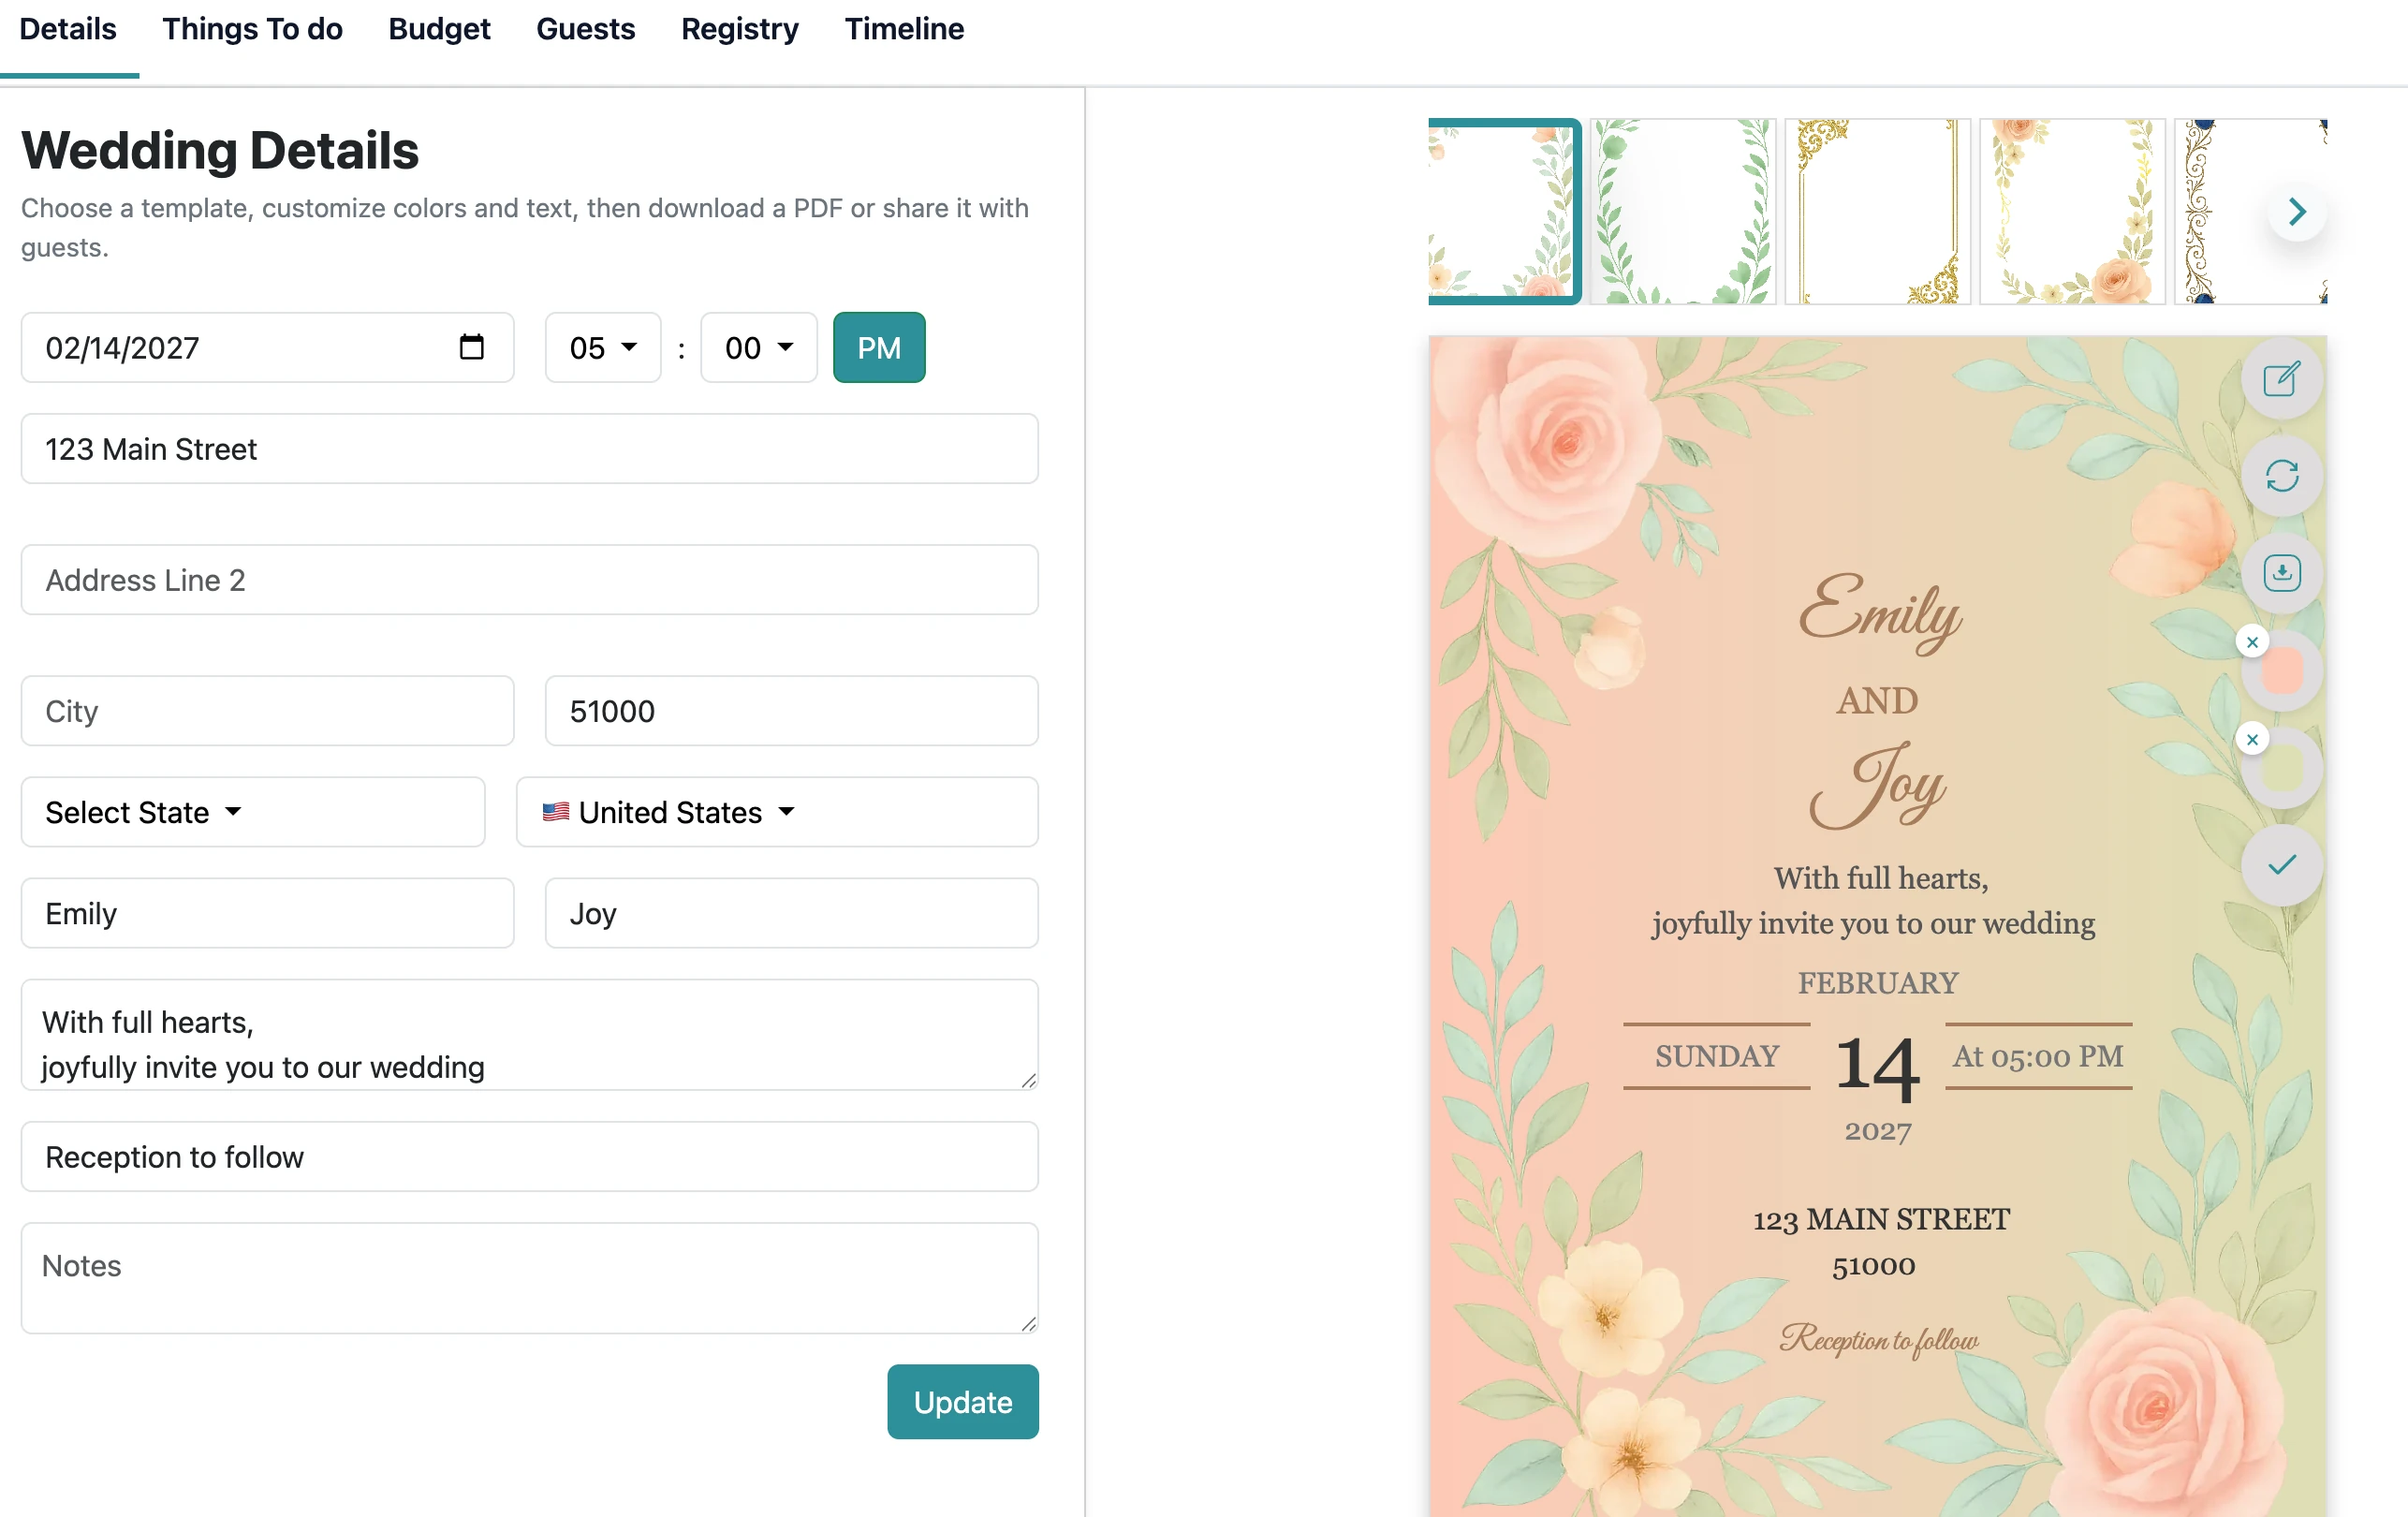Switch the time to AM by clicking PM
Viewport: 2408px width, 1517px height.
point(878,347)
